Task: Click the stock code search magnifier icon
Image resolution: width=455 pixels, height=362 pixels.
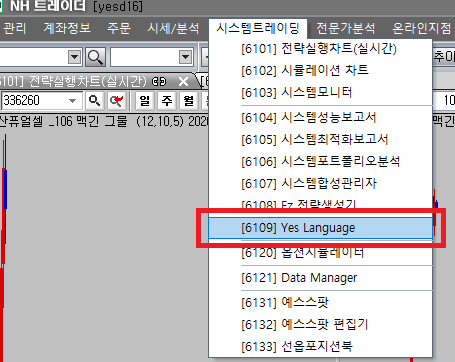Action: point(94,100)
